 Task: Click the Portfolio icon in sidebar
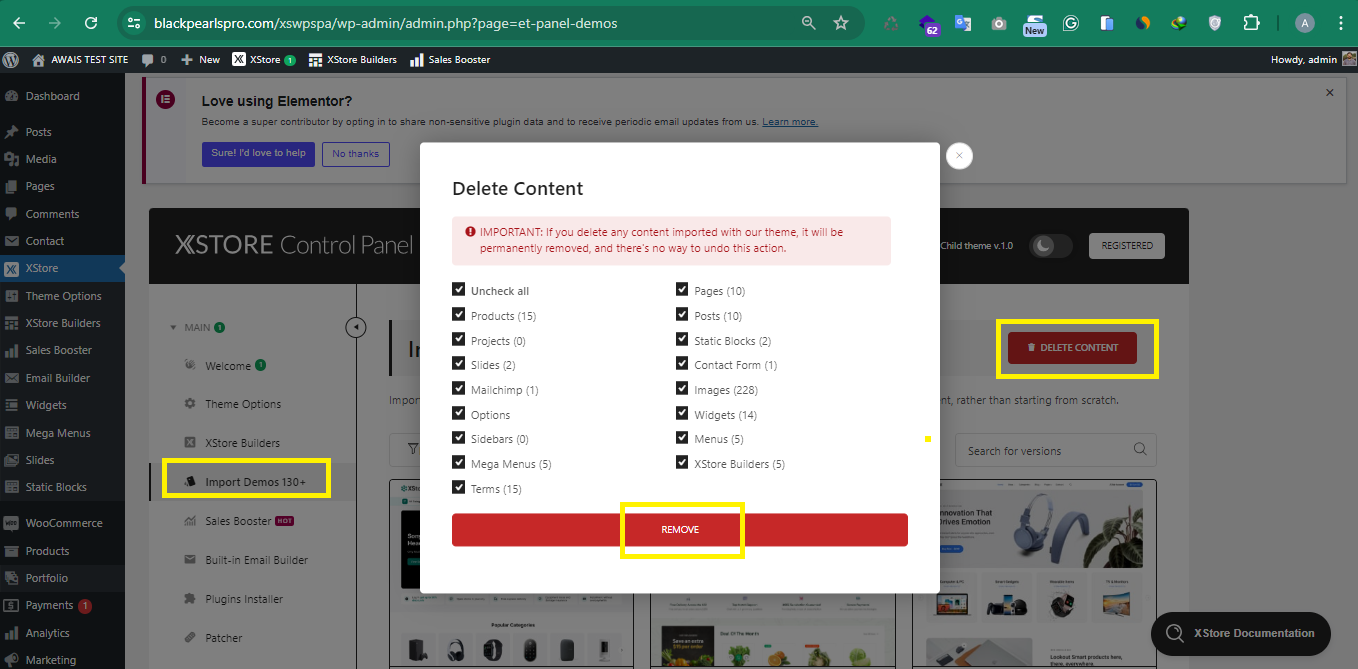coord(12,578)
